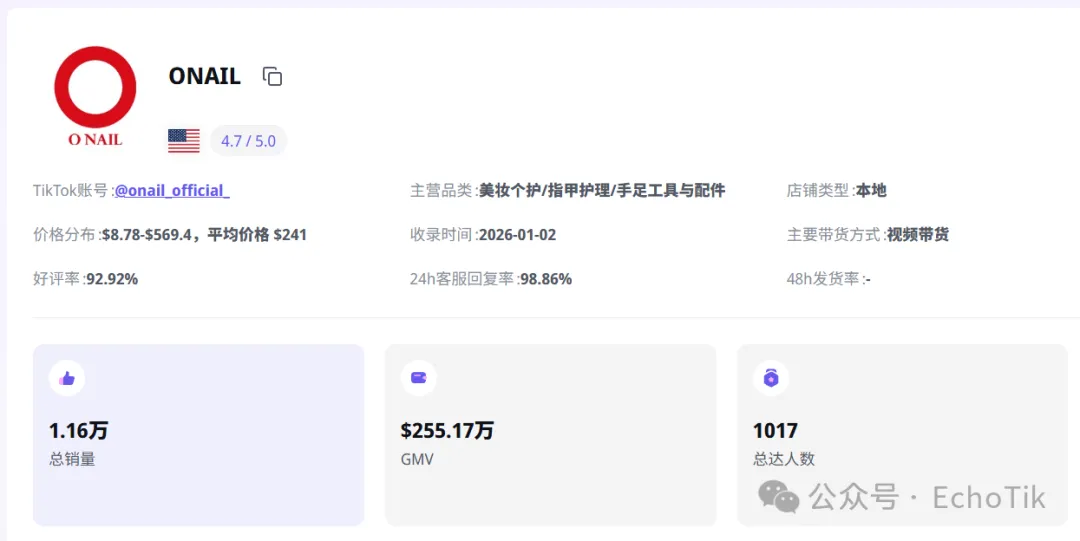Screen dimensions: 1080x541
Task: Click the TikTok账号 label
Action: click(x=70, y=191)
